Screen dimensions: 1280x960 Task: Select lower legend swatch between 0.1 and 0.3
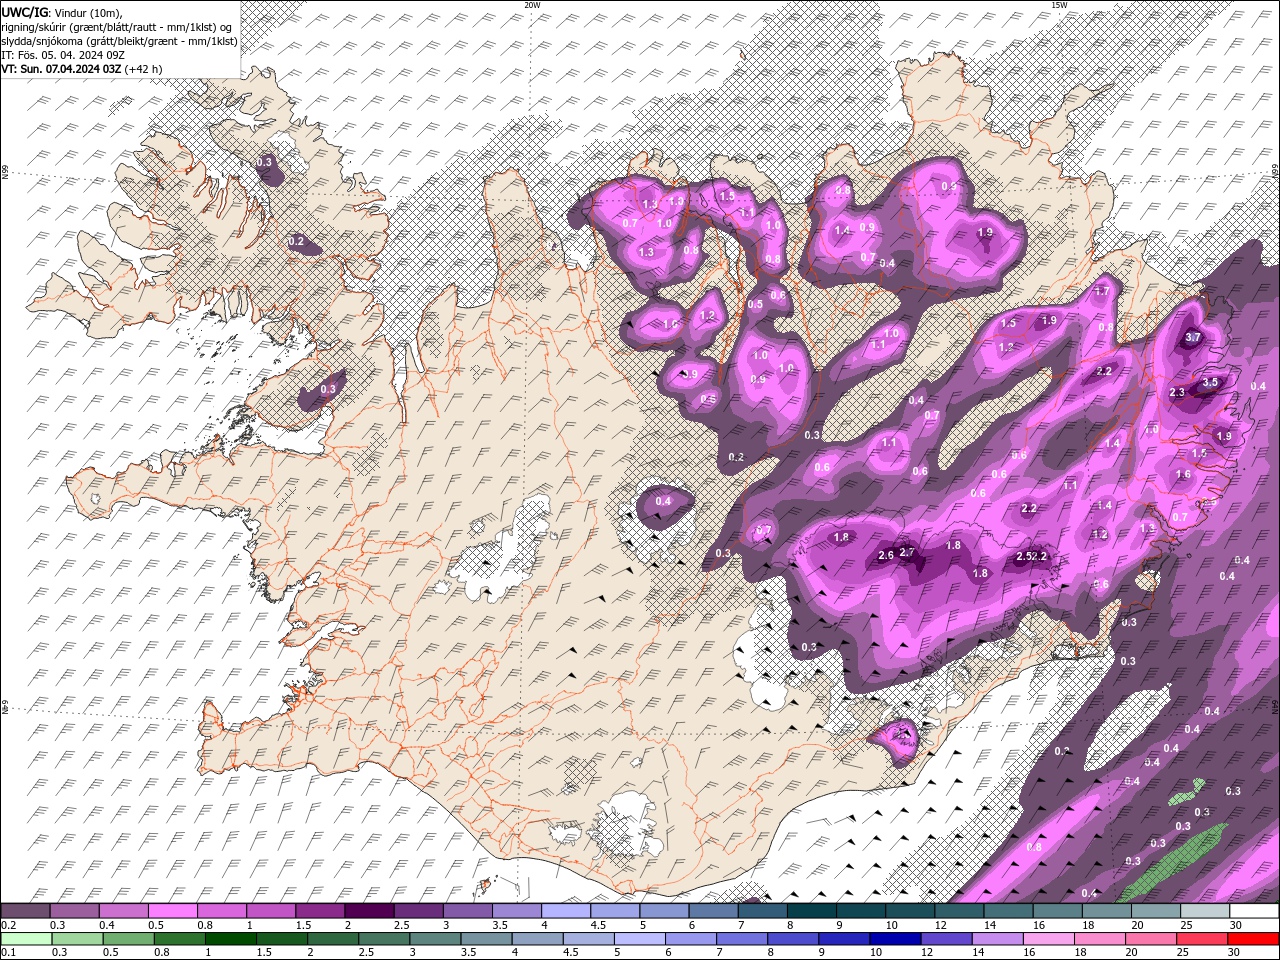[26, 938]
